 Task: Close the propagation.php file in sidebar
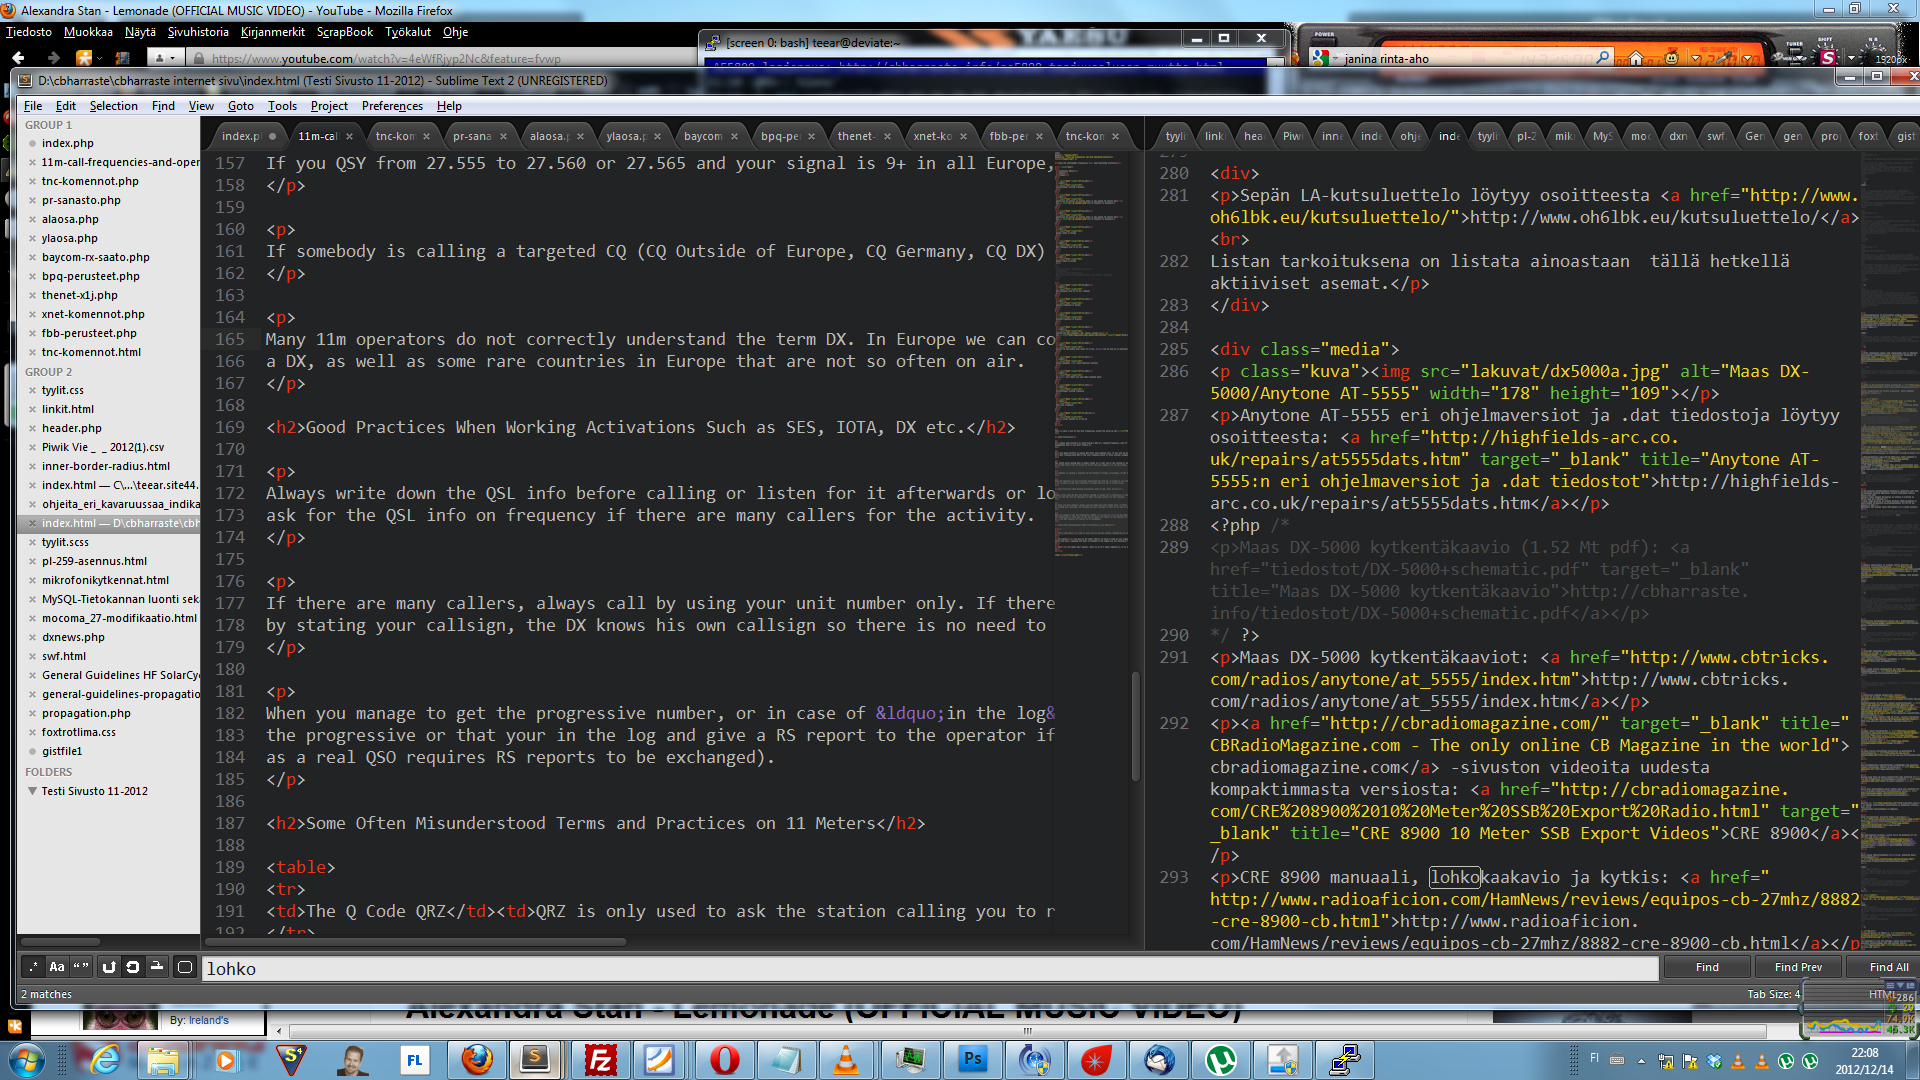tap(32, 713)
